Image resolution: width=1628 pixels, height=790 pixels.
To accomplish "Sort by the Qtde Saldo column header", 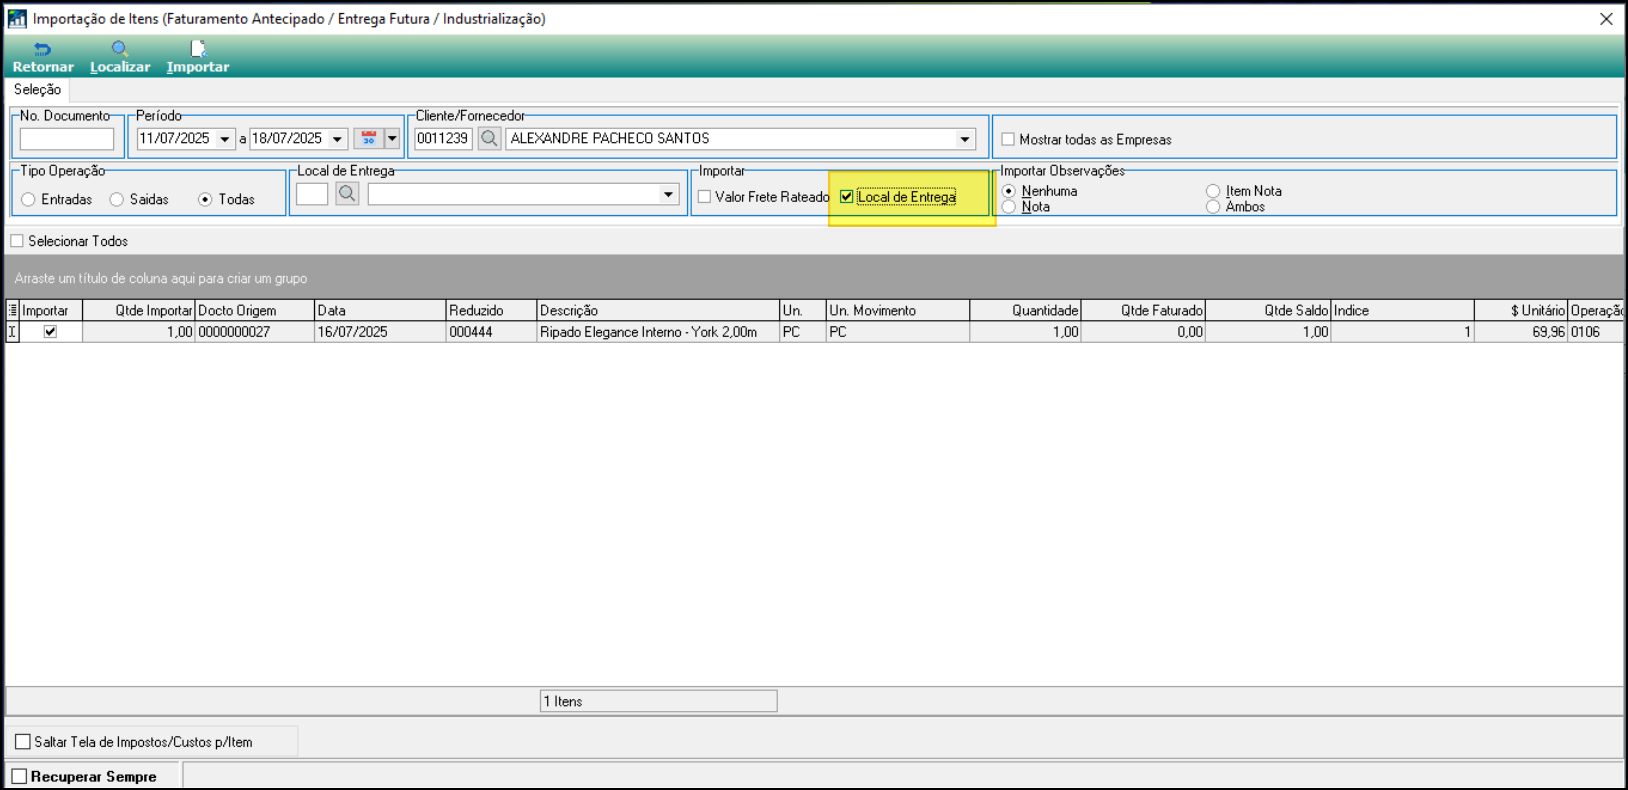I will point(1268,311).
